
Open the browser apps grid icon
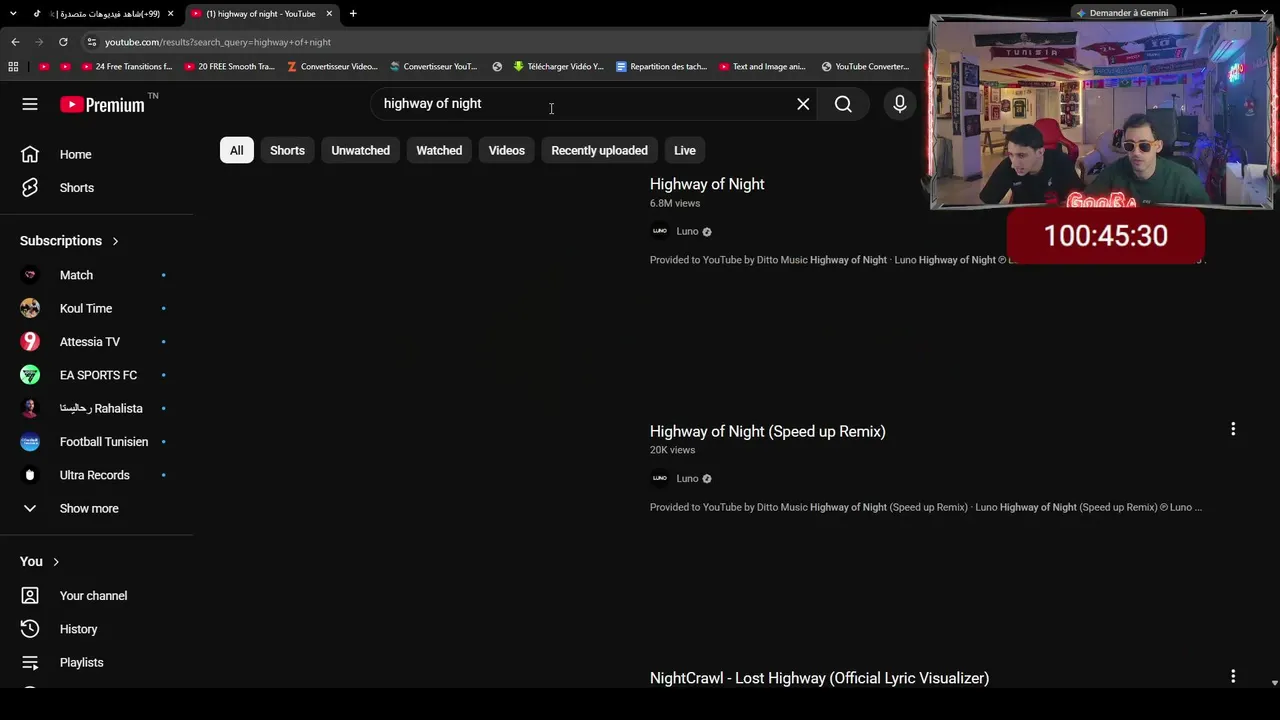13,67
